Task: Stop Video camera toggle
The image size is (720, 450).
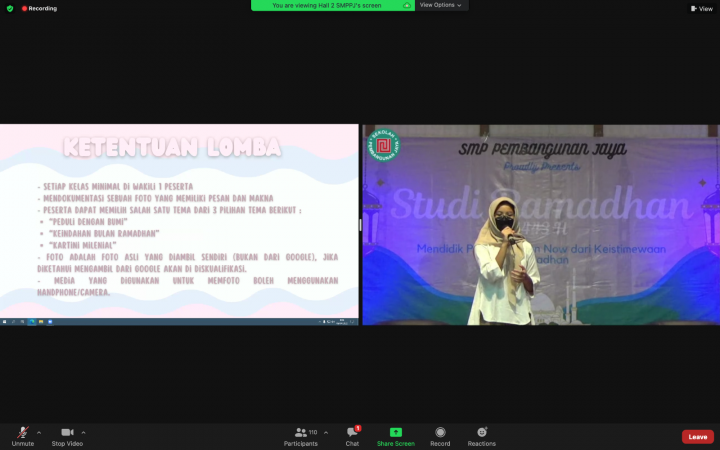Action: coord(67,437)
